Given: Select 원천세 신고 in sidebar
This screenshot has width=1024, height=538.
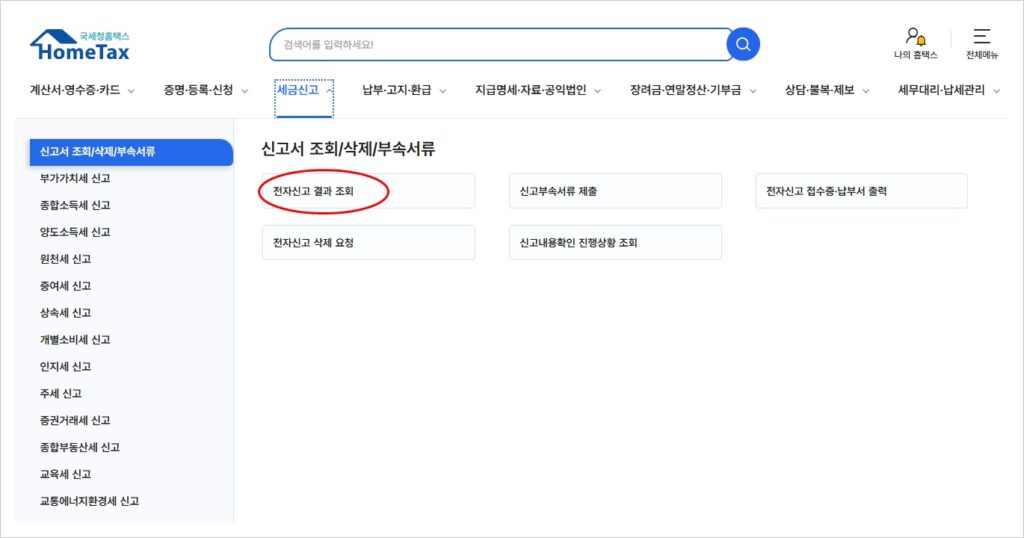Looking at the screenshot, I should [65, 259].
